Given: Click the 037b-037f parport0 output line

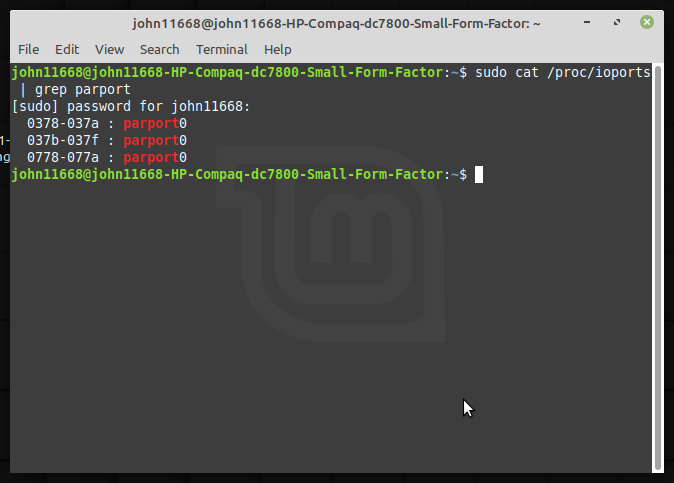Looking at the screenshot, I should [x=107, y=141].
